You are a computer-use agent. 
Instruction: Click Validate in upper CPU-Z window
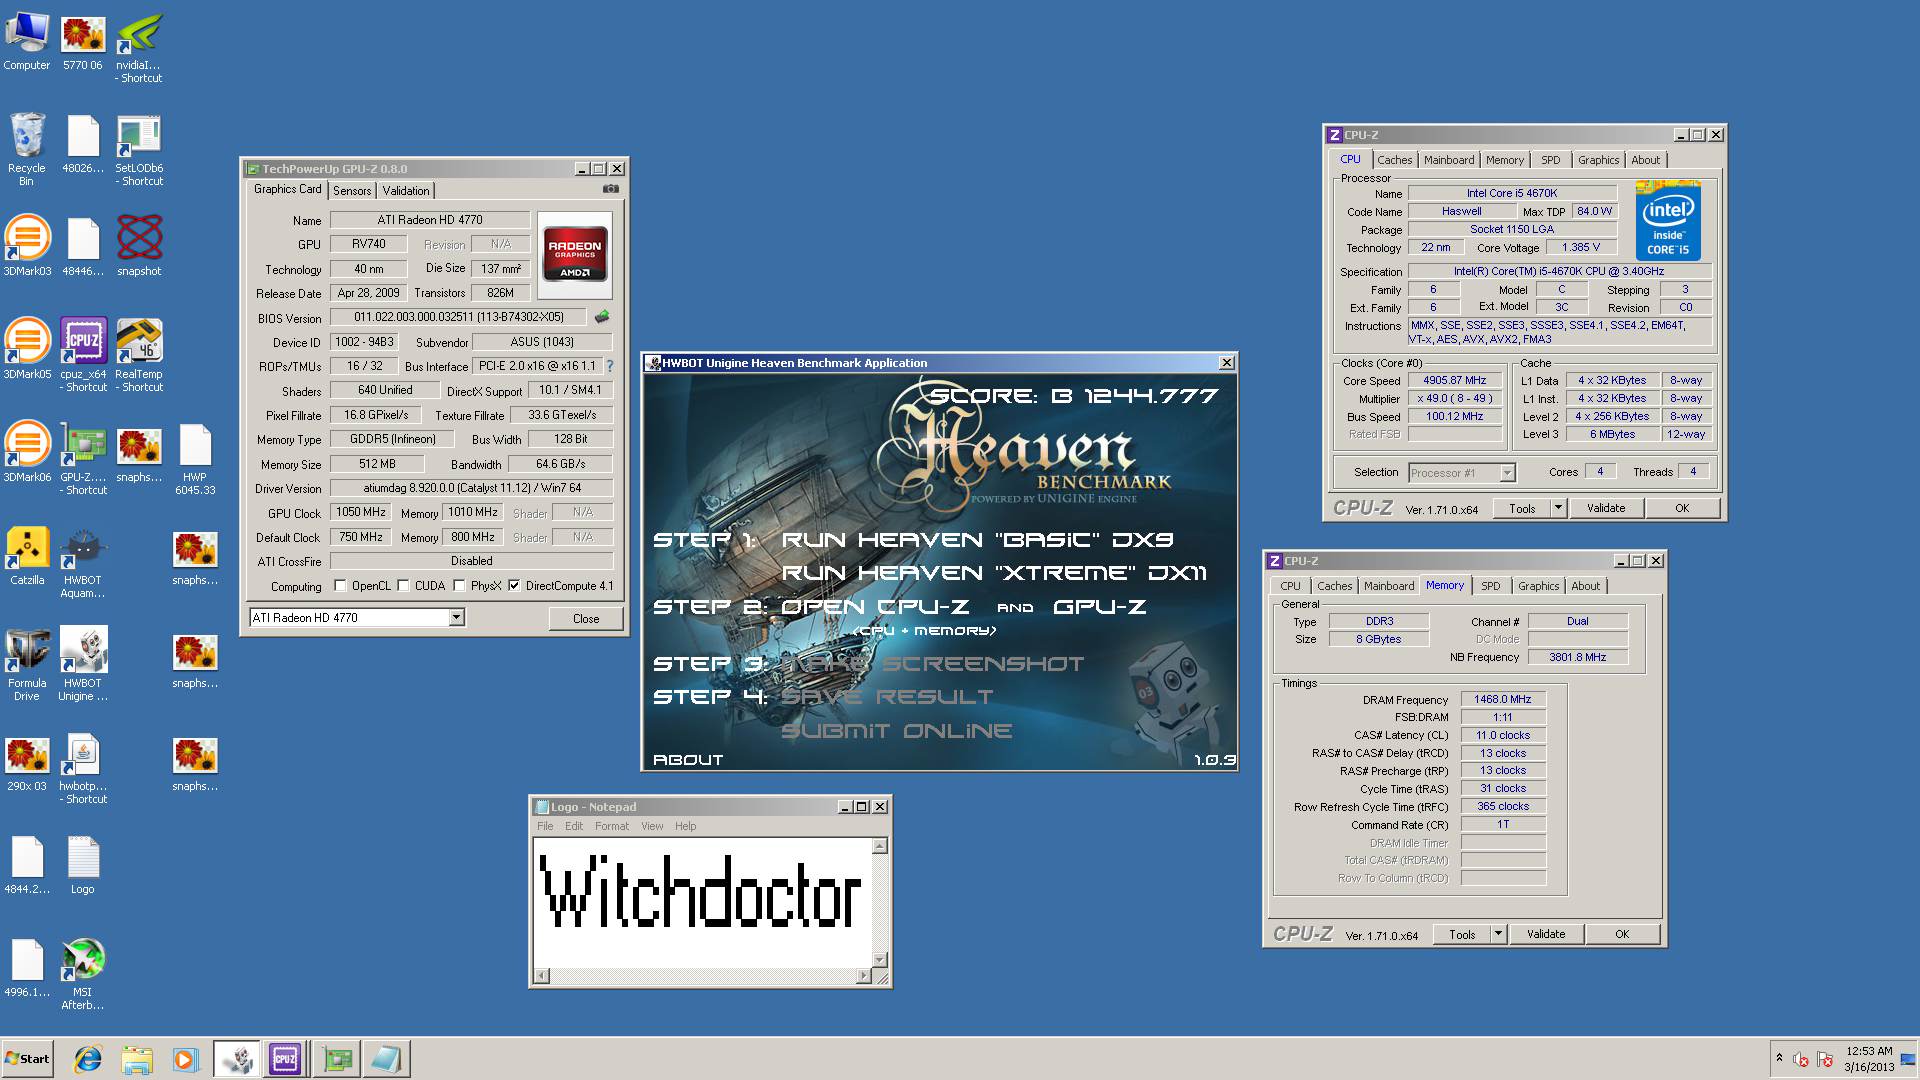[x=1606, y=508]
